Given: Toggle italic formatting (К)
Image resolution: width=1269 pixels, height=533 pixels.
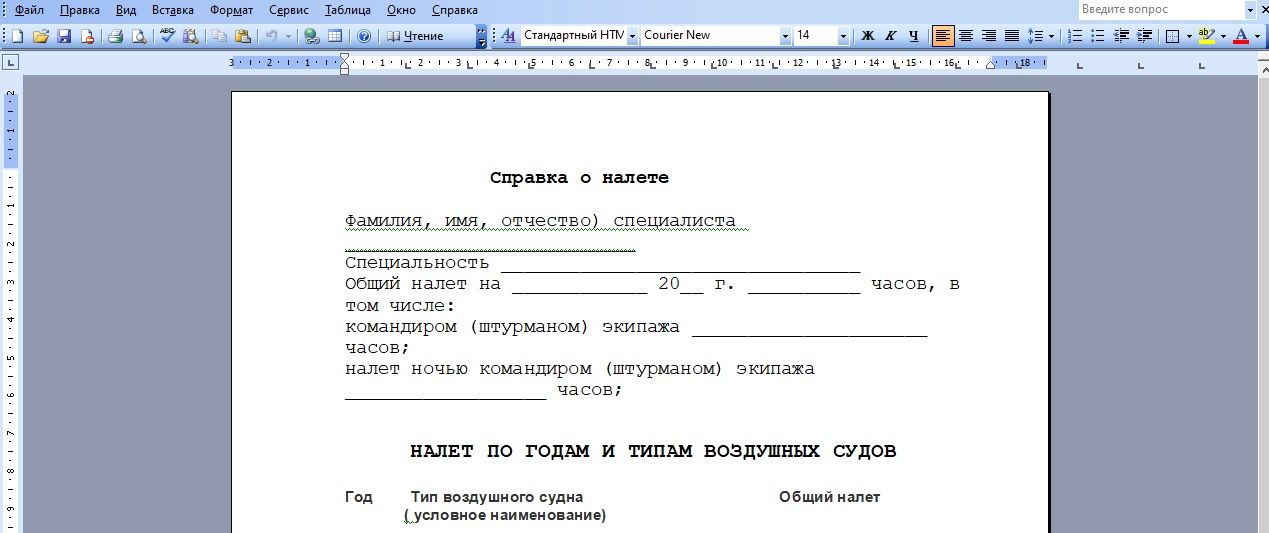Looking at the screenshot, I should click(891, 36).
